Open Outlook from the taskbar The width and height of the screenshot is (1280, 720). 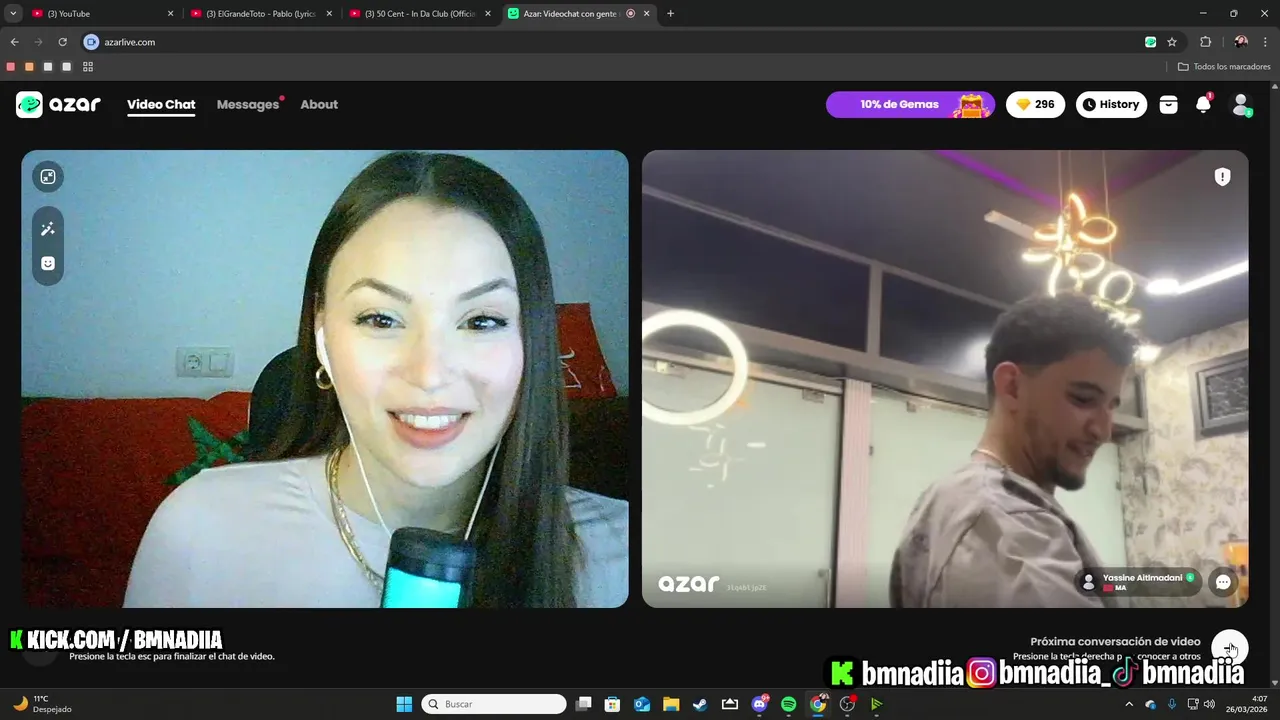pos(642,704)
